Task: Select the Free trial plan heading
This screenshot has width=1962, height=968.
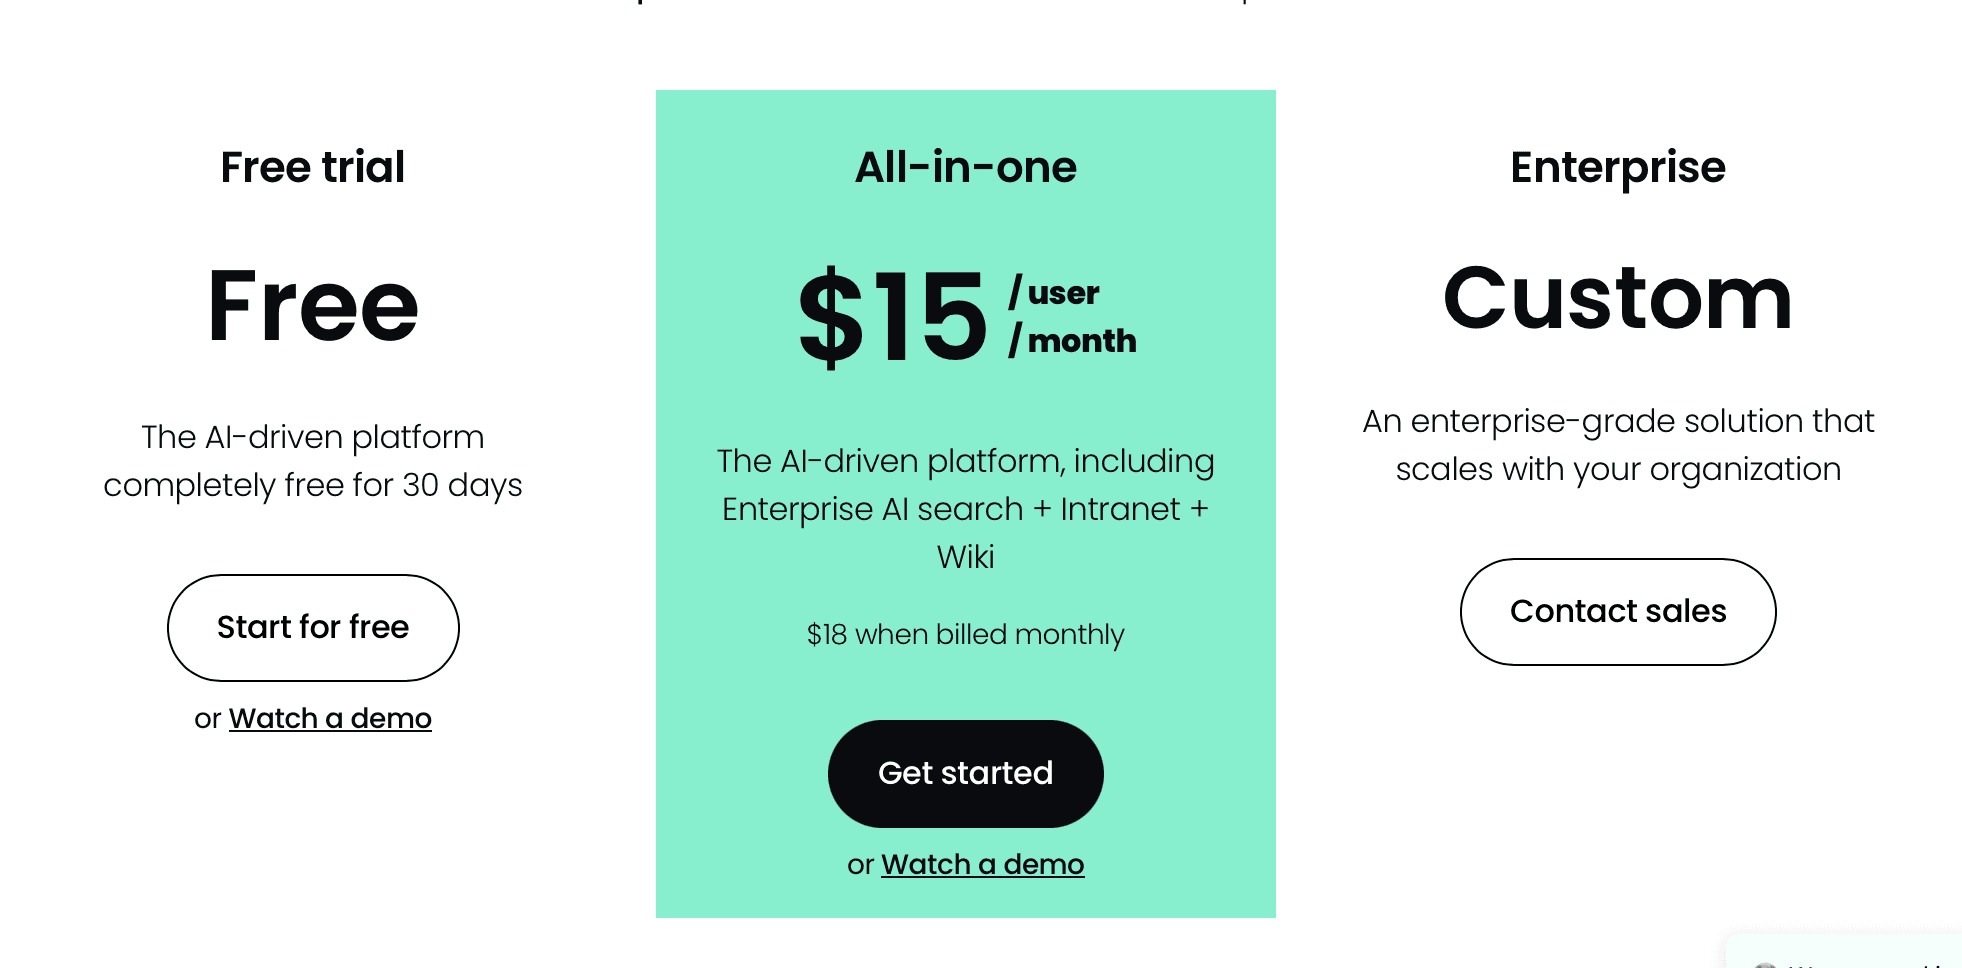Action: coord(313,167)
